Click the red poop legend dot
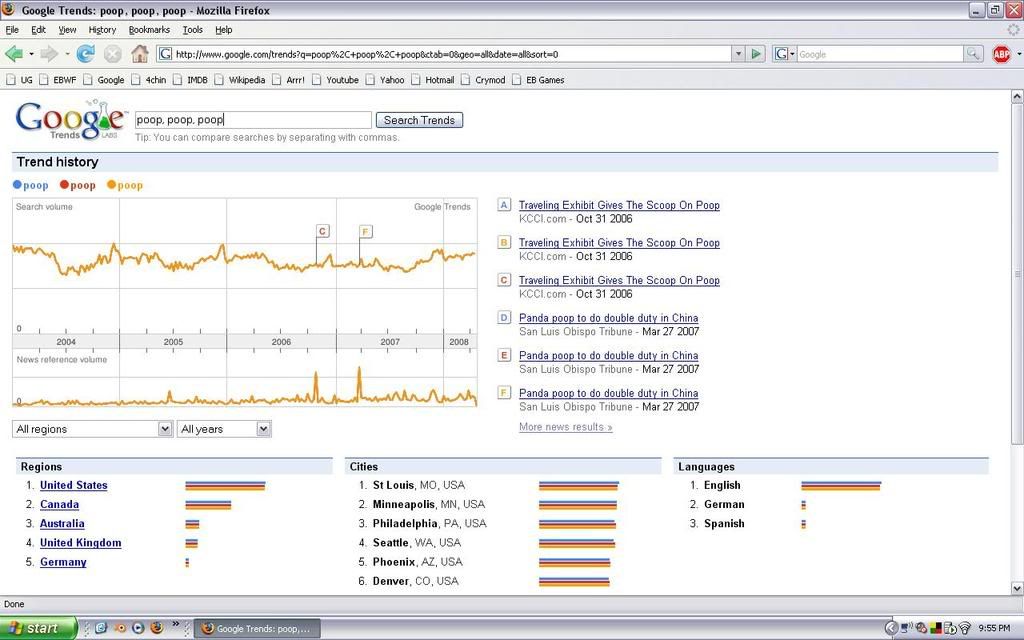1024x640 pixels. tap(64, 185)
